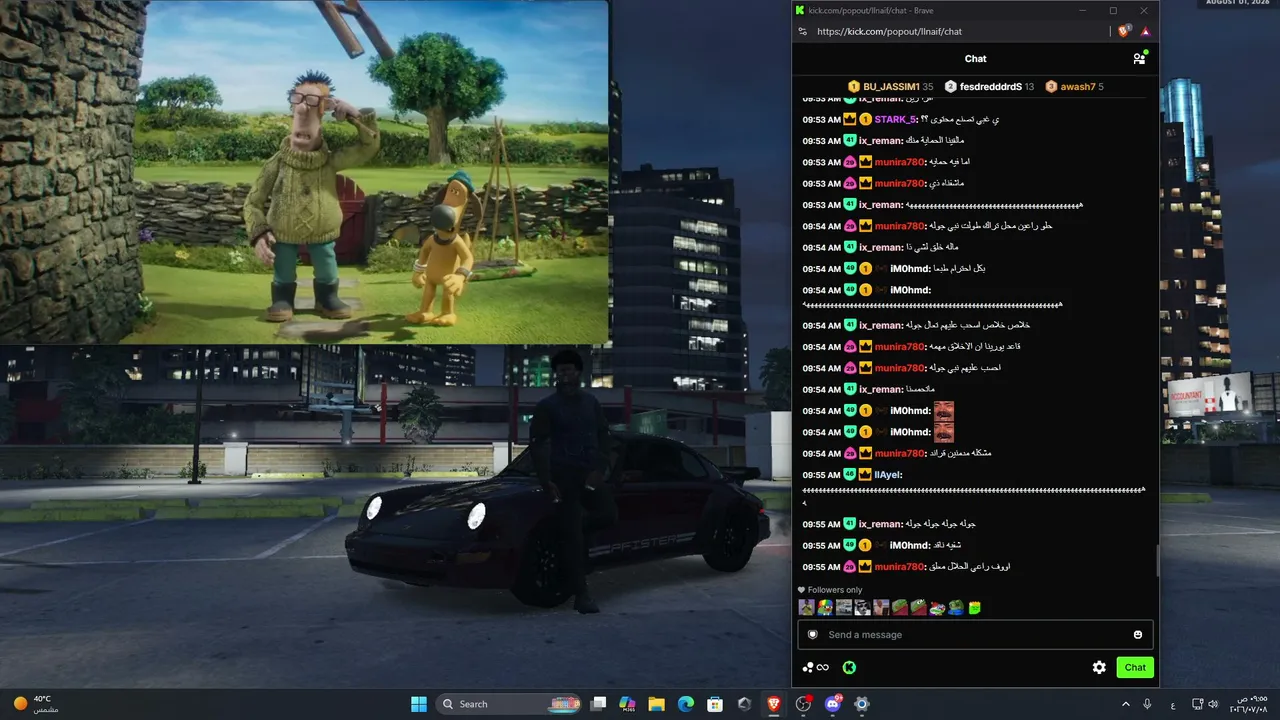Screen dimensions: 1280x720
Task: Open Microsoft Store from taskbar
Action: [x=715, y=704]
